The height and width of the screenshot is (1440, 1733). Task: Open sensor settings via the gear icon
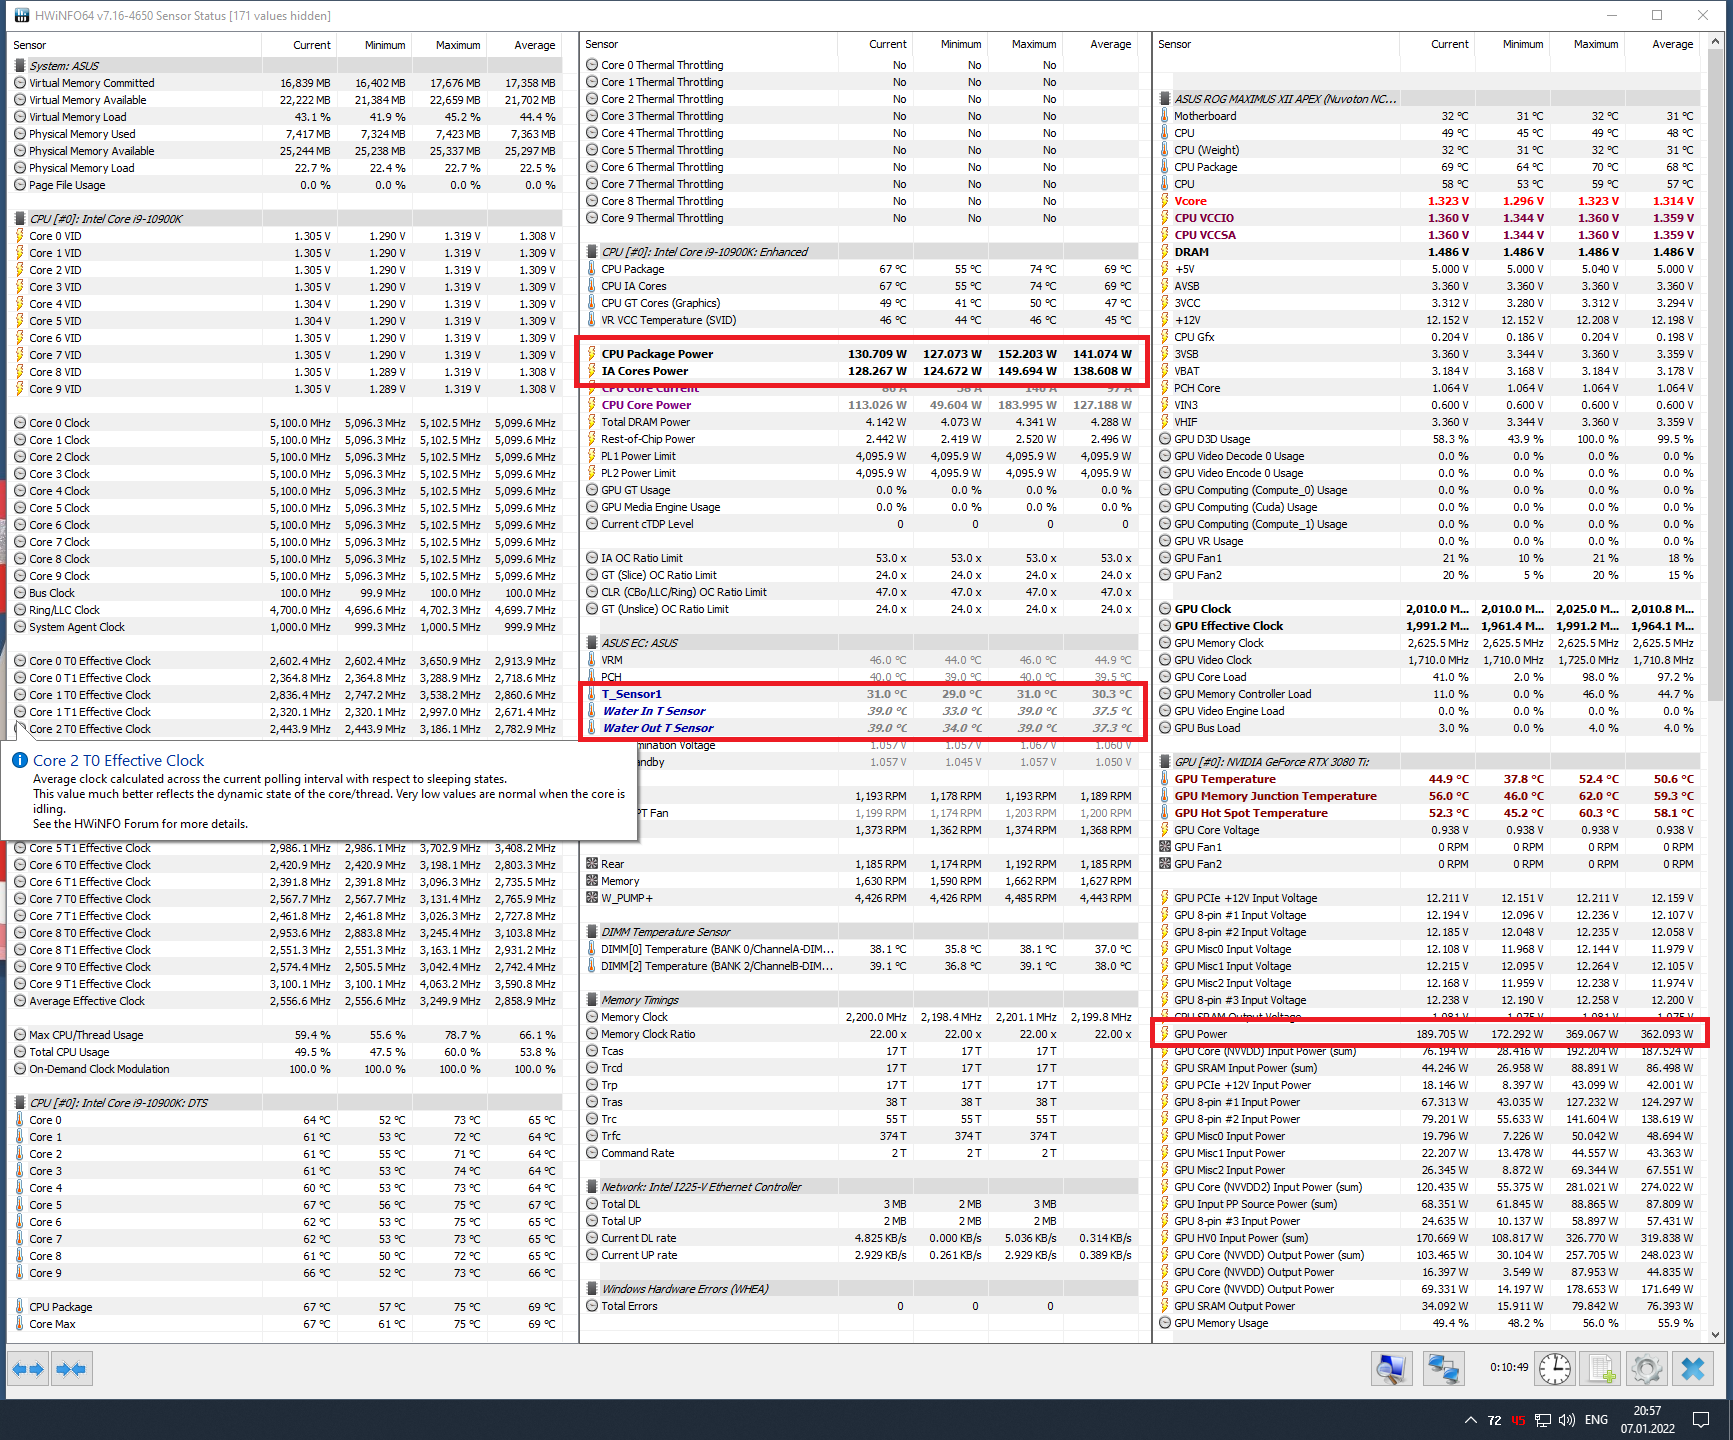pos(1647,1368)
